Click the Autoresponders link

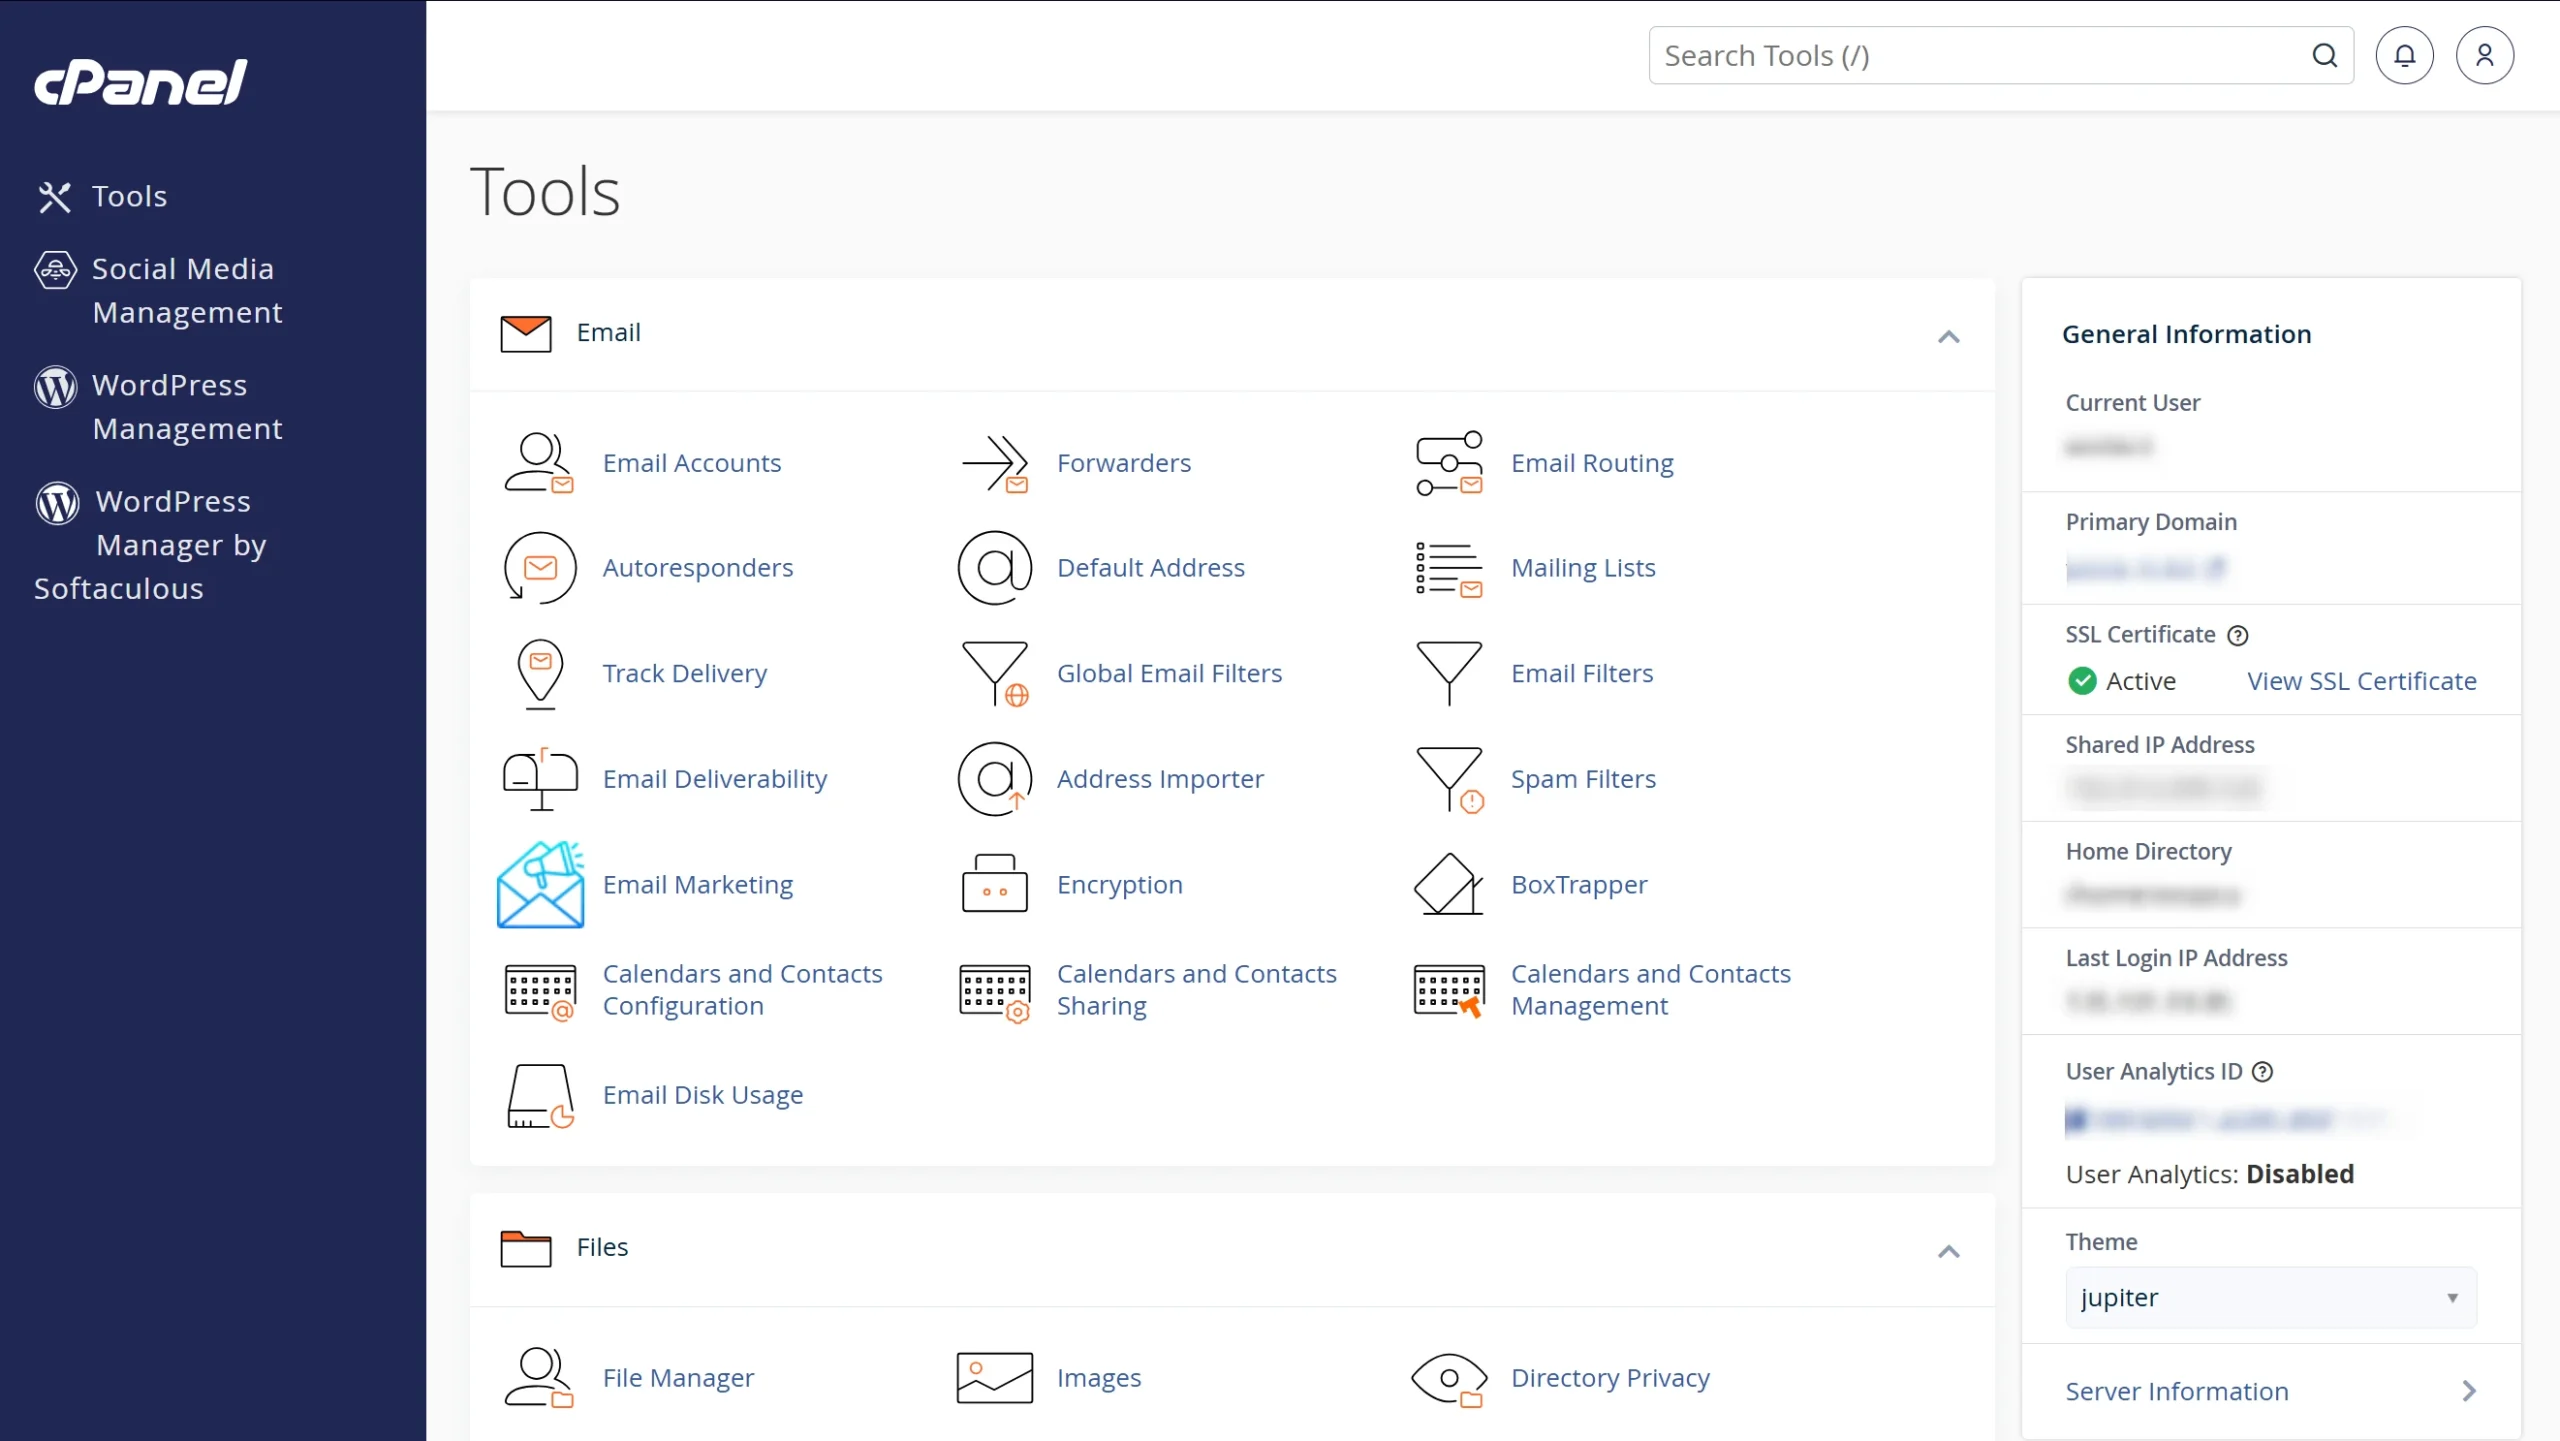(x=698, y=568)
